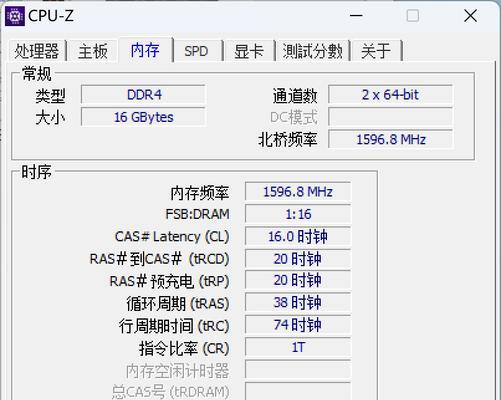Screen dimensions: 501x400
Task: Click the DDR4 memory type field
Action: (x=143, y=95)
